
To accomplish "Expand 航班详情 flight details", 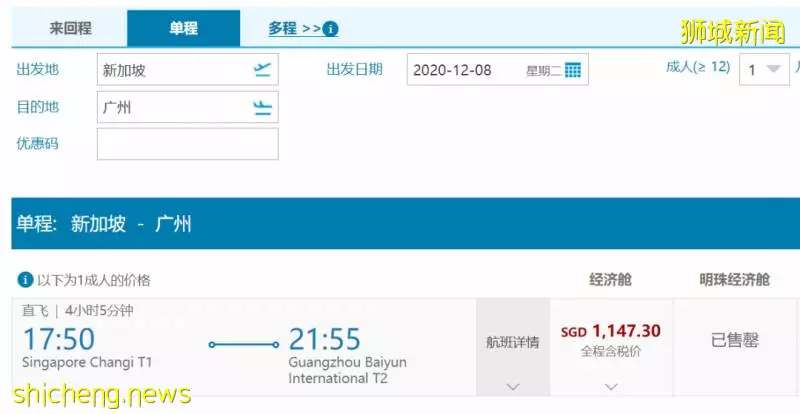I will pos(513,347).
